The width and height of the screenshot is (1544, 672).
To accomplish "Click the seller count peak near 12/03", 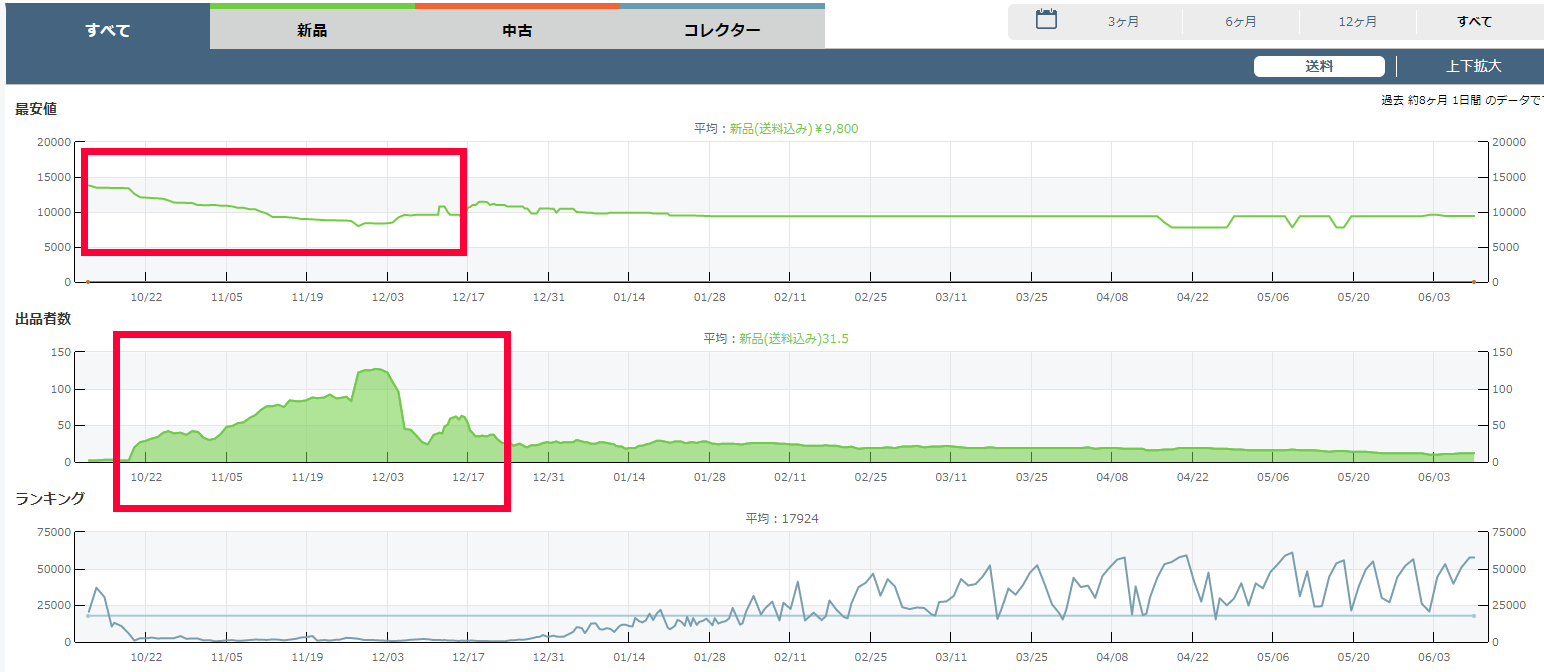I will 372,370.
